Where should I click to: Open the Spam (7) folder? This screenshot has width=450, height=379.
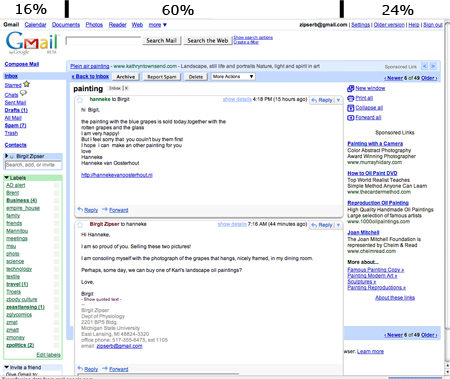pyautogui.click(x=15, y=125)
